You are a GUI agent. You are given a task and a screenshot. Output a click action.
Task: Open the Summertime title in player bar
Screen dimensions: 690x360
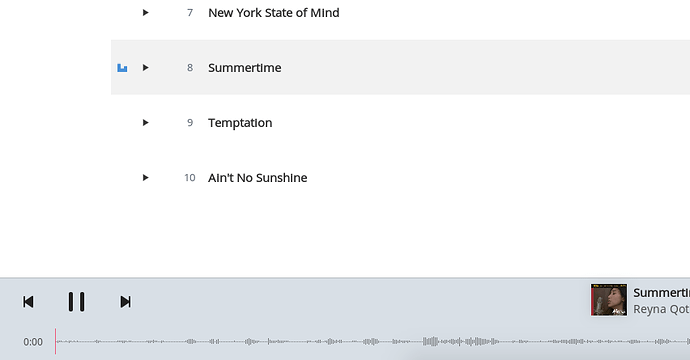(661, 293)
